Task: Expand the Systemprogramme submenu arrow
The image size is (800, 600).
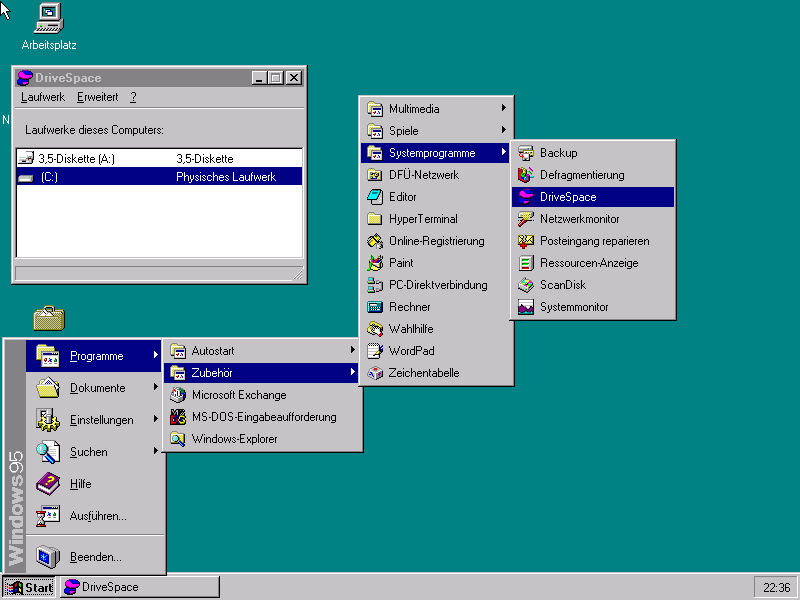Action: click(x=503, y=152)
